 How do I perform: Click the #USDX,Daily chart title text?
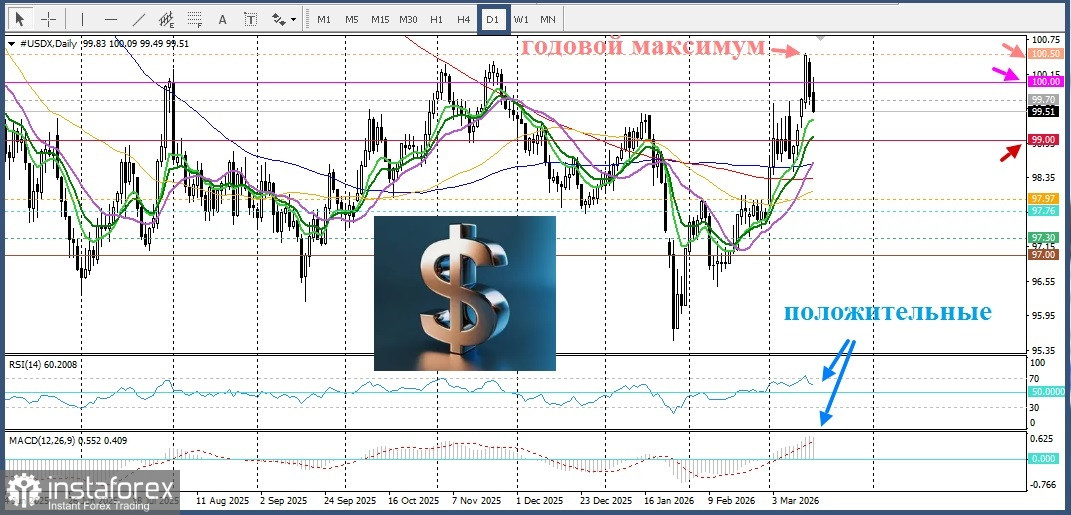(47, 44)
